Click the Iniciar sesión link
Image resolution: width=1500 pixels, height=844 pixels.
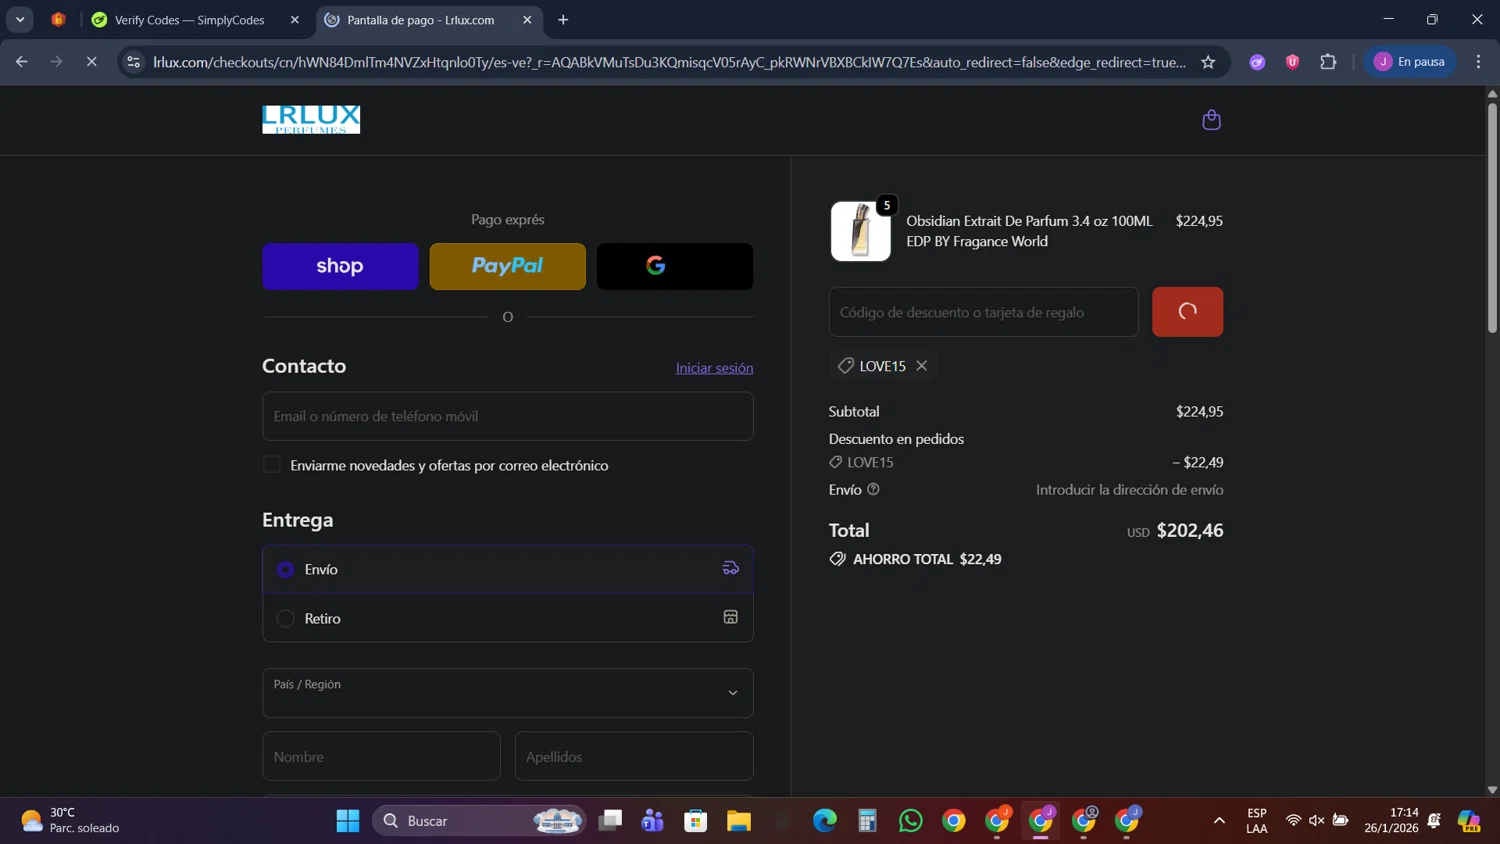[714, 368]
